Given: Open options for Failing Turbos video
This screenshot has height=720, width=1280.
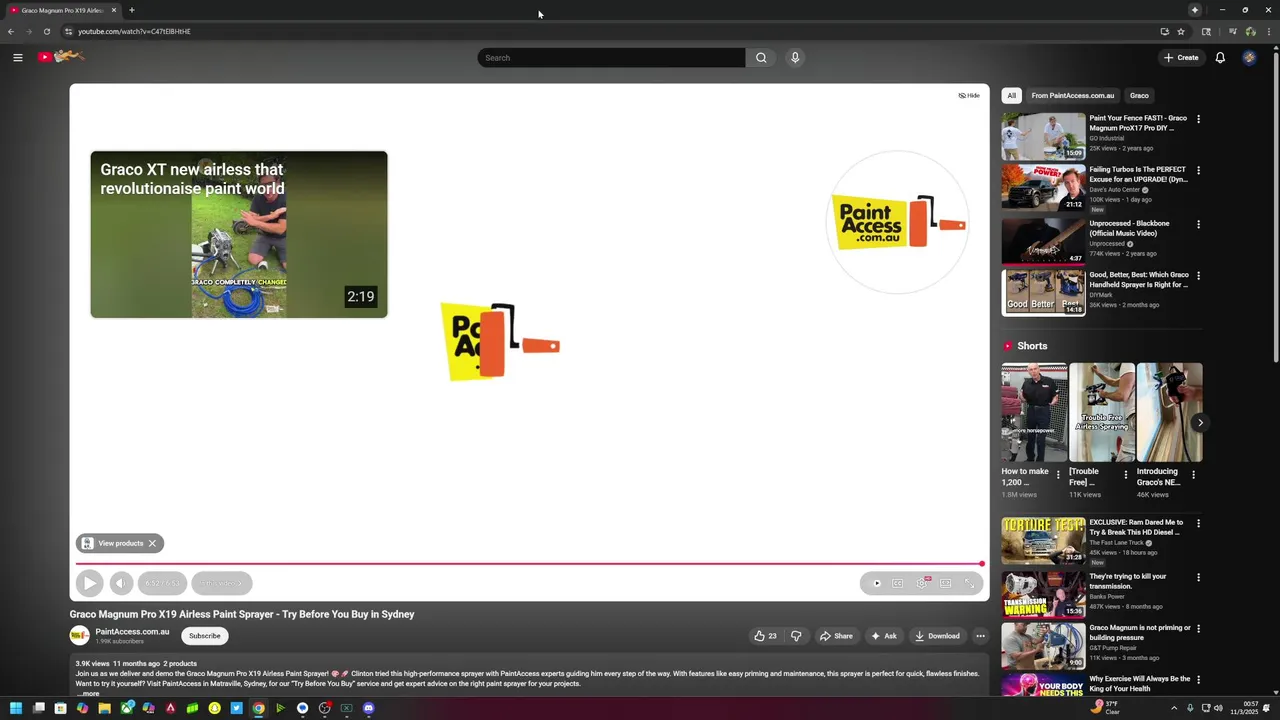Looking at the screenshot, I should point(1198,171).
